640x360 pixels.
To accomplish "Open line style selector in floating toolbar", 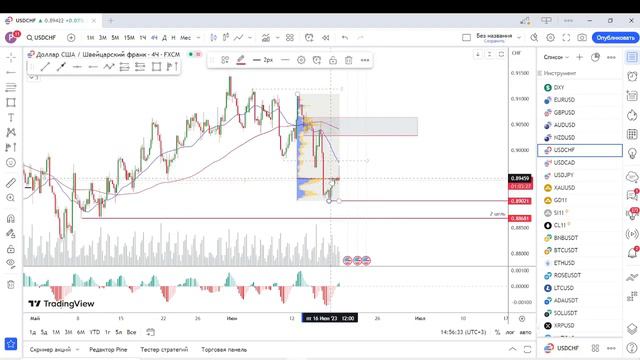I will click(x=285, y=60).
